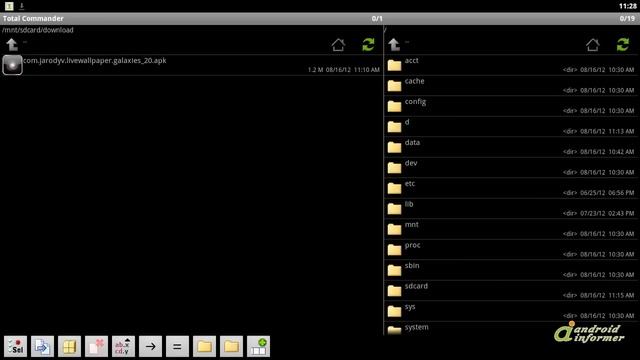Image resolution: width=640 pixels, height=360 pixels.
Task: Tap home icon in left panel
Action: click(x=338, y=44)
